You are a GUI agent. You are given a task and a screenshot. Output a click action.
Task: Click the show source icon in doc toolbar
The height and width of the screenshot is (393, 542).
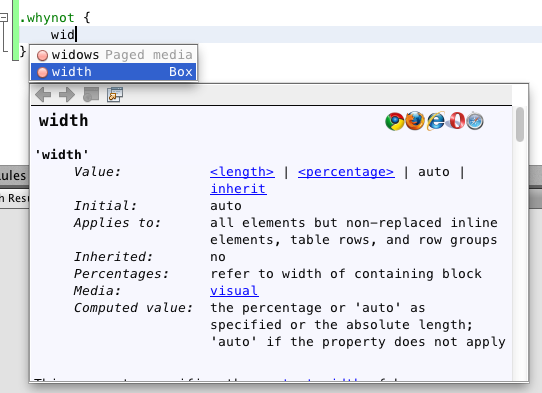point(91,94)
